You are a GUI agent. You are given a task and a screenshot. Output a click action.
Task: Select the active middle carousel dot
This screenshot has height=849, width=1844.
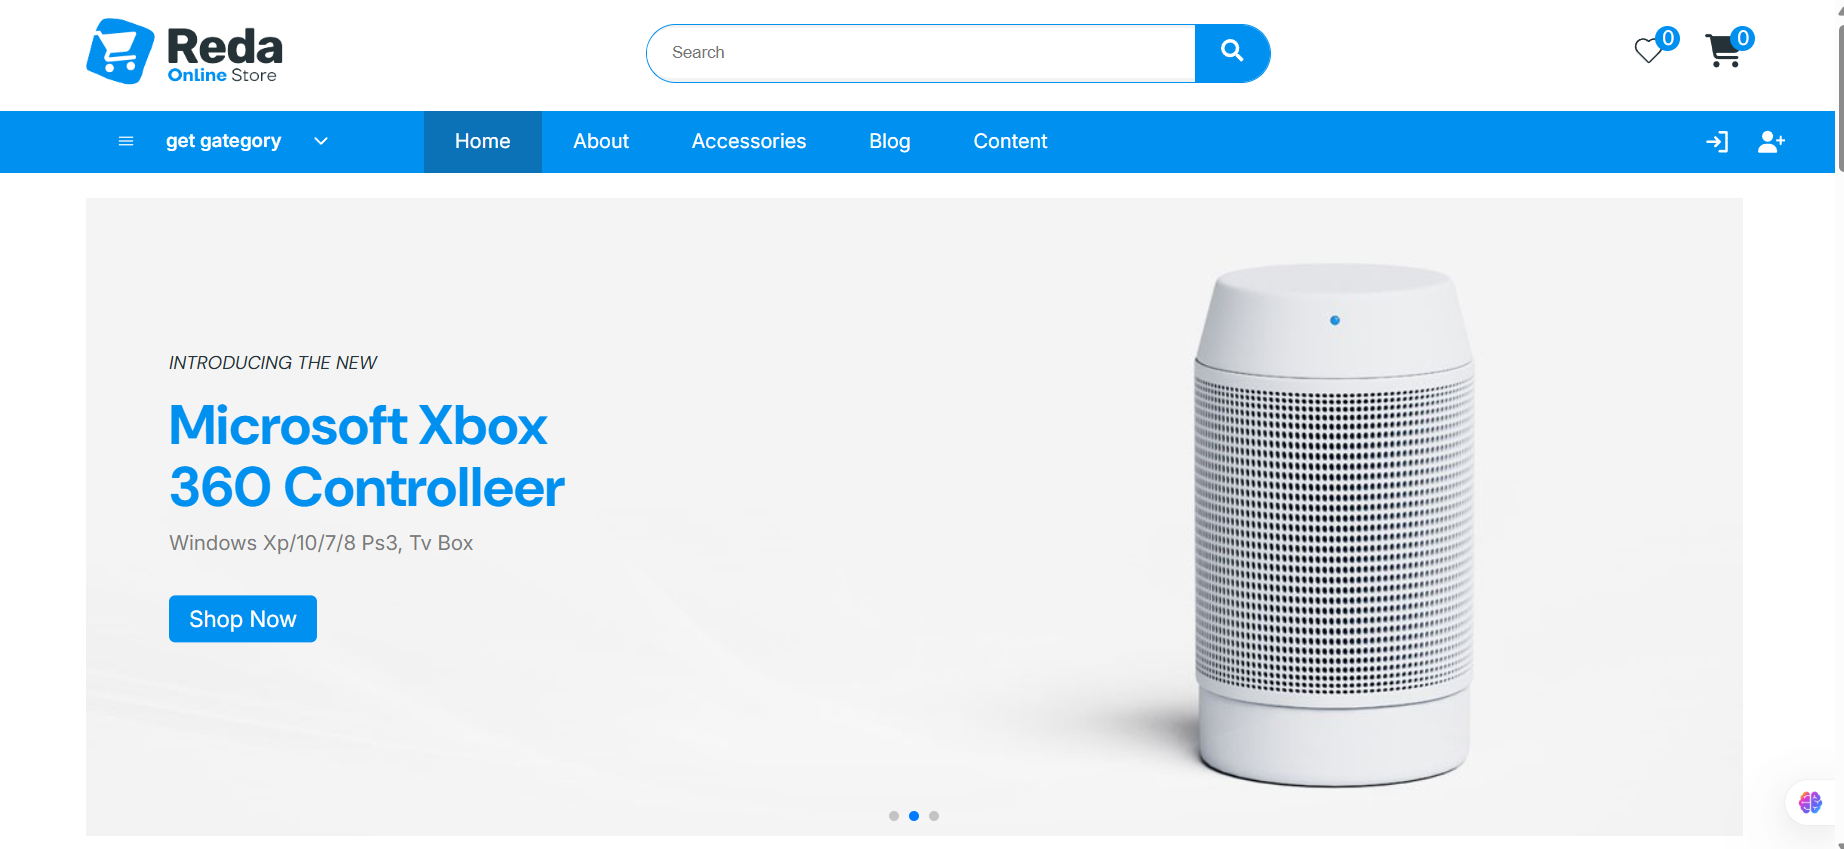[914, 816]
